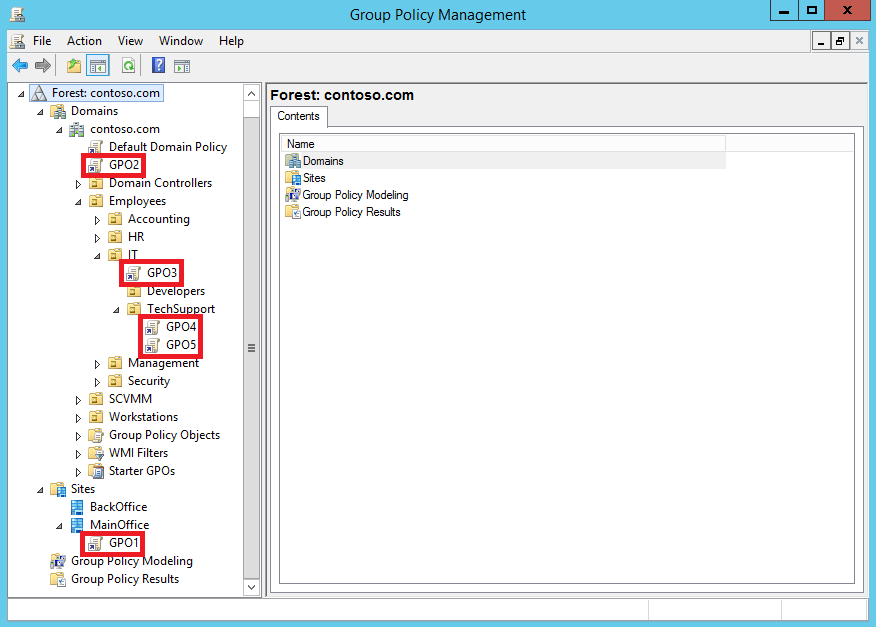Click the Group Policy Objects container icon

pos(96,435)
